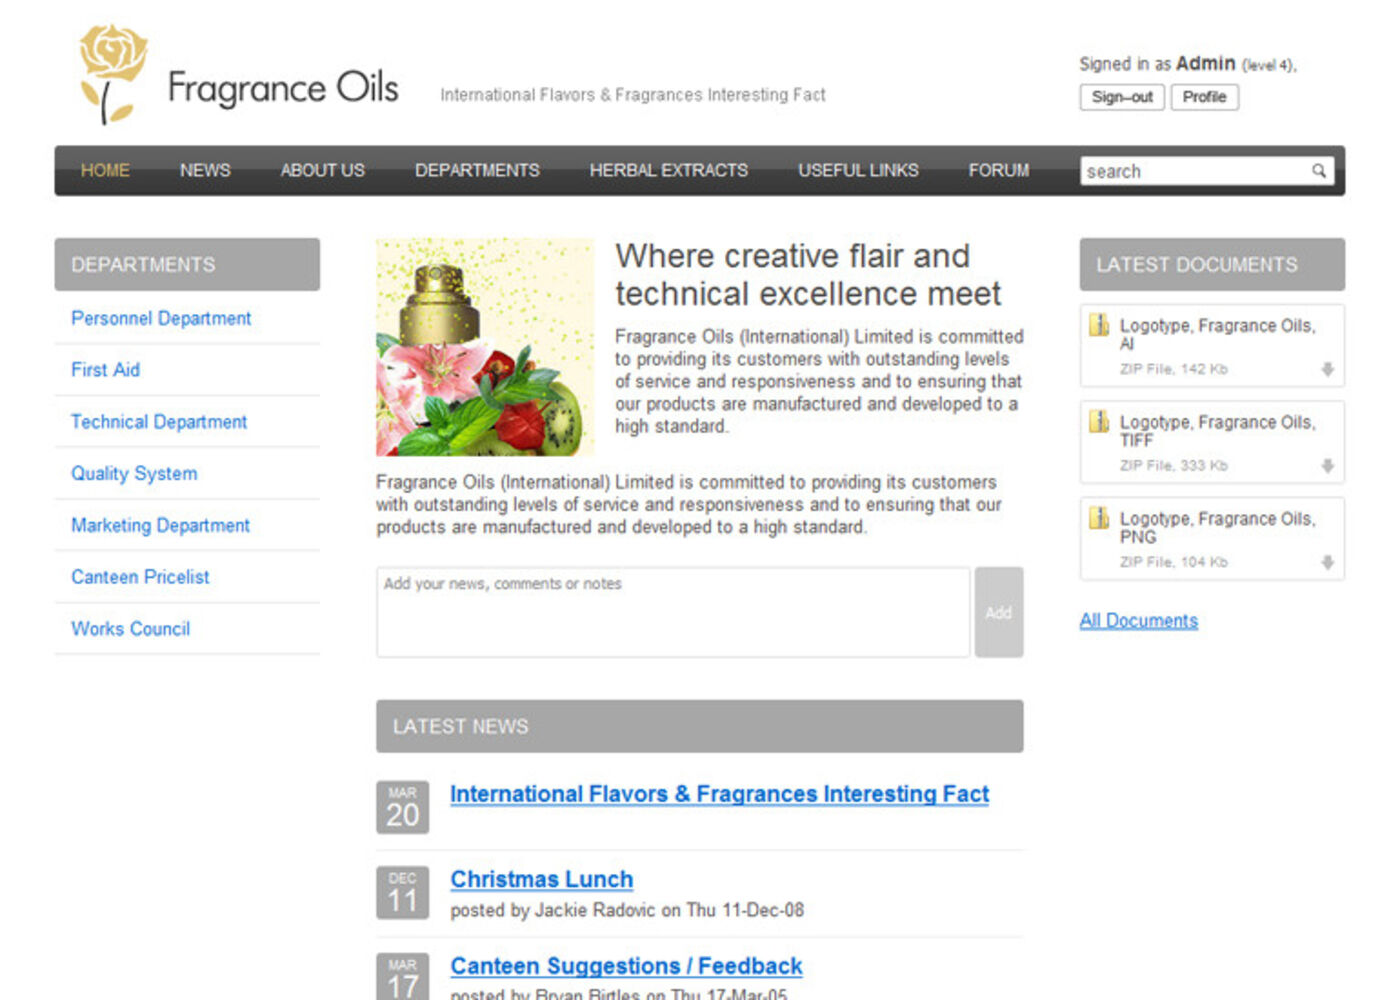The width and height of the screenshot is (1400, 1000).
Task: Open the Profile button
Action: [x=1204, y=97]
